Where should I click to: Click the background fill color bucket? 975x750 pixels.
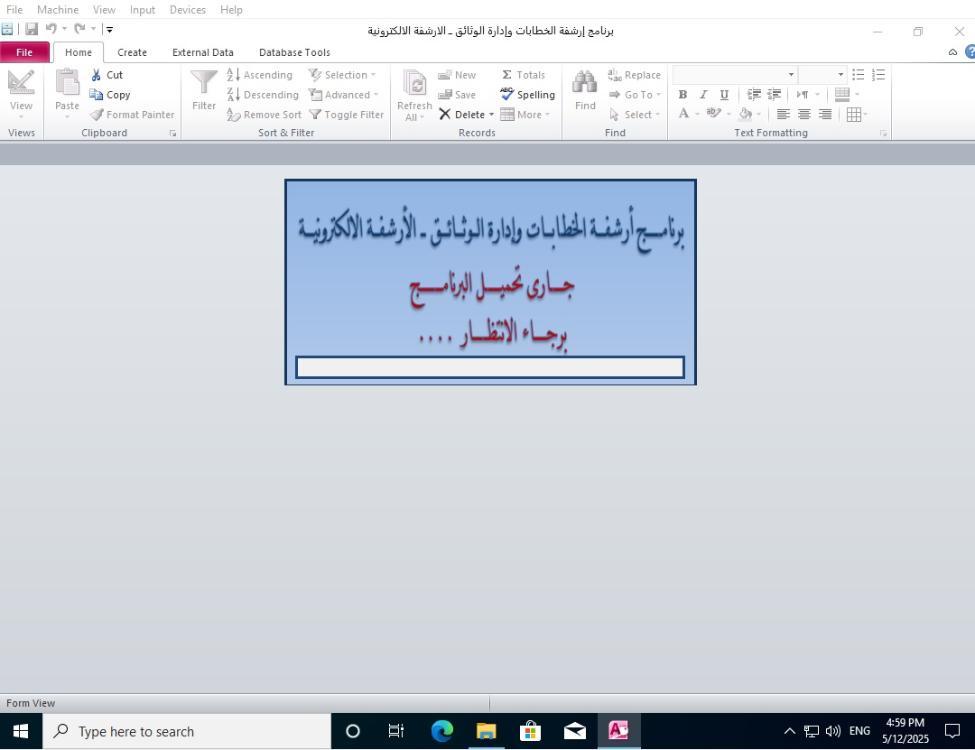[745, 114]
